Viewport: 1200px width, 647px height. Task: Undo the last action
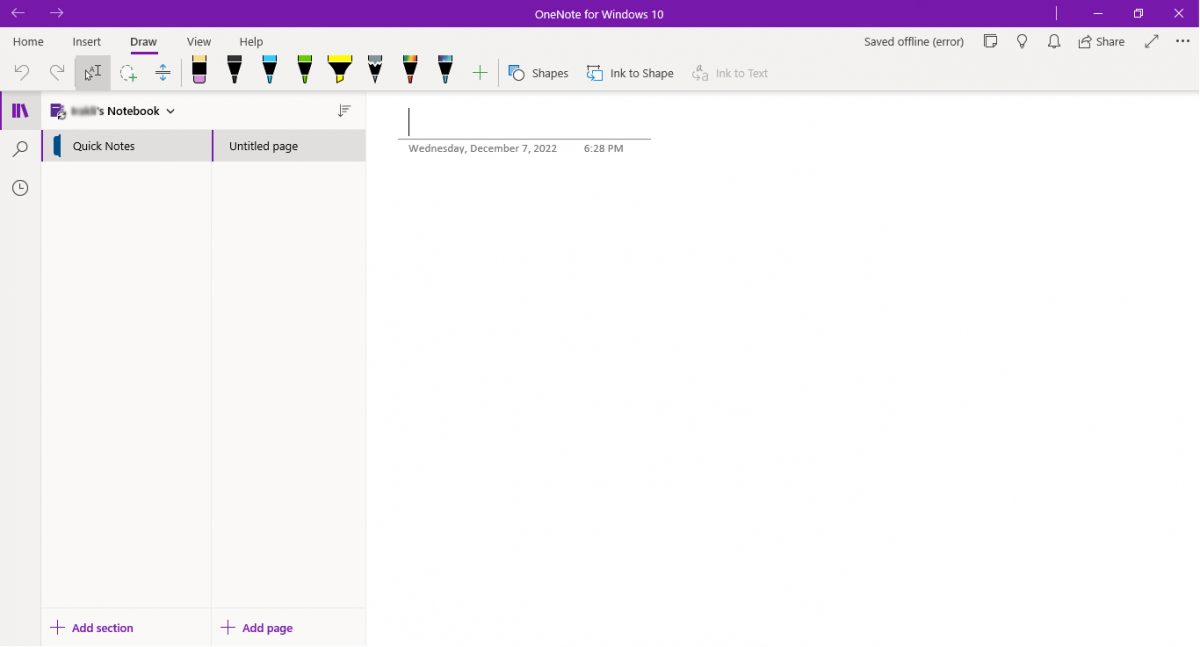(x=22, y=73)
